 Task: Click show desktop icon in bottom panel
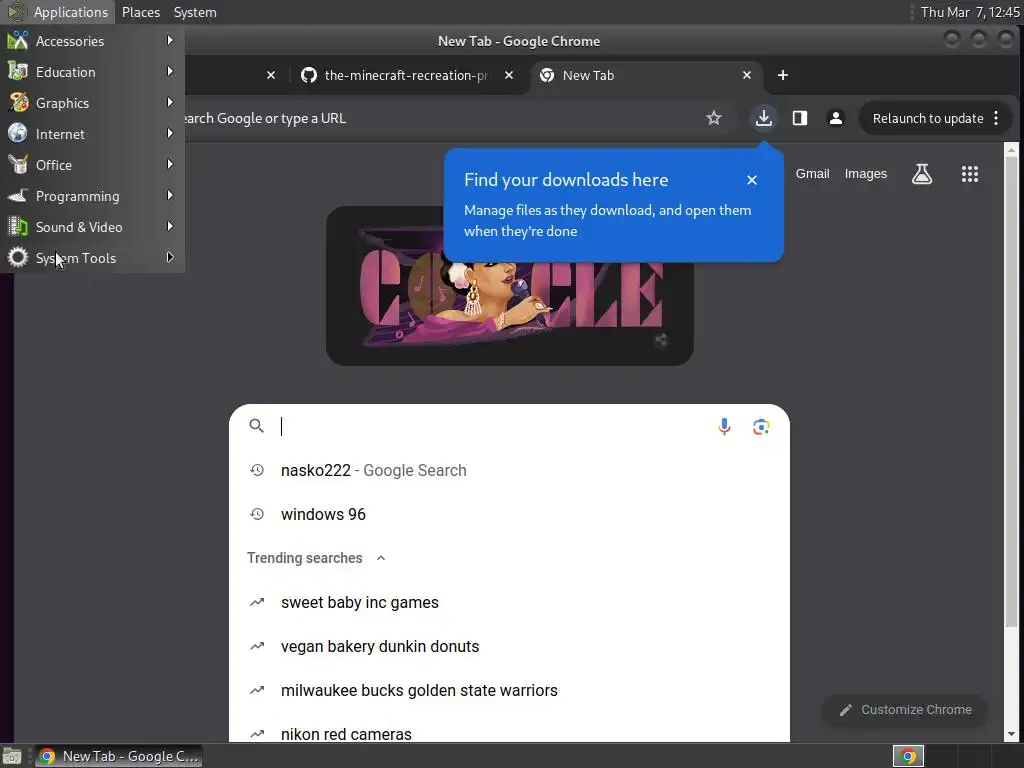point(12,756)
